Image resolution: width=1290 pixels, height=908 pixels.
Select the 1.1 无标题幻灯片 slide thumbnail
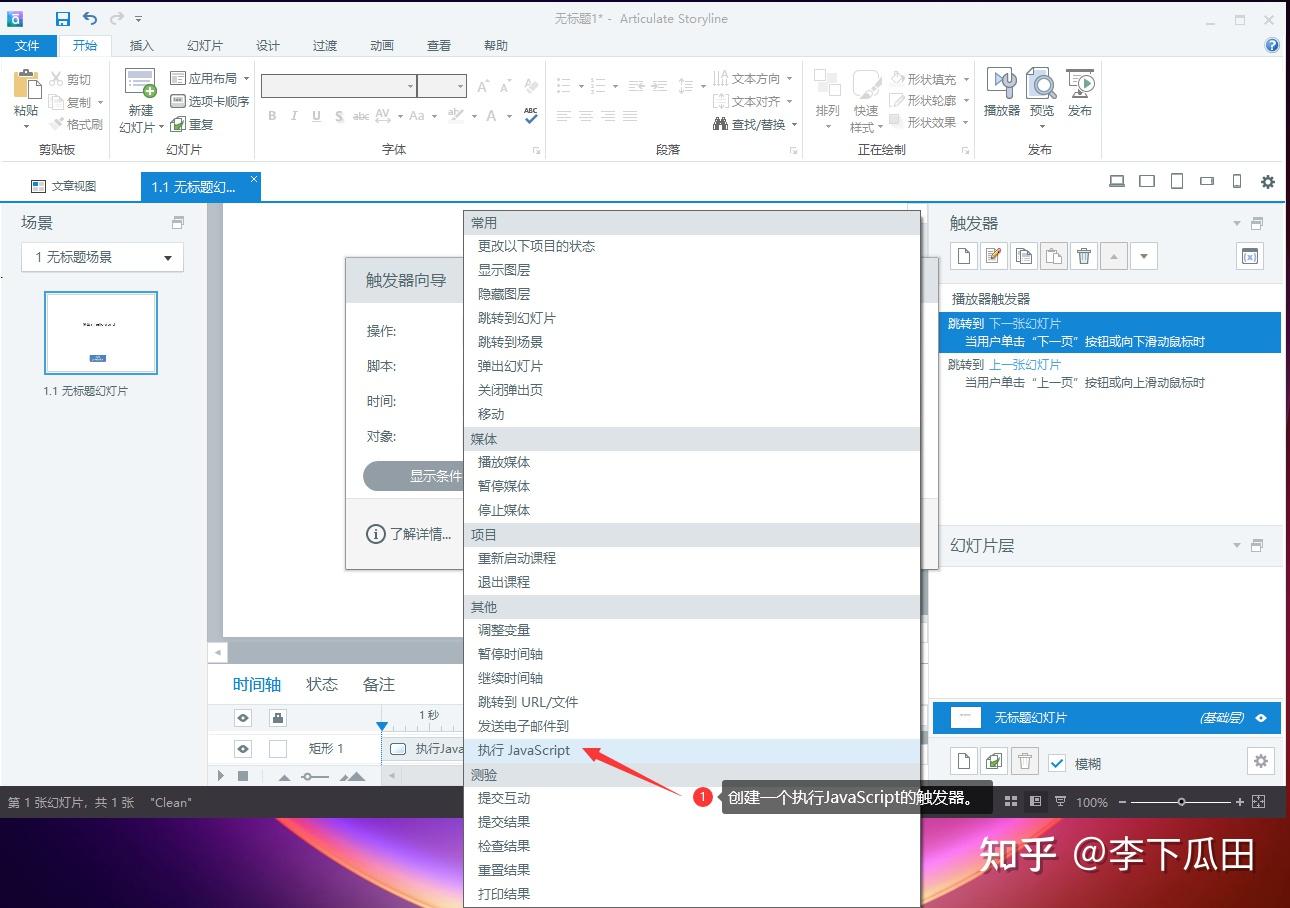101,333
